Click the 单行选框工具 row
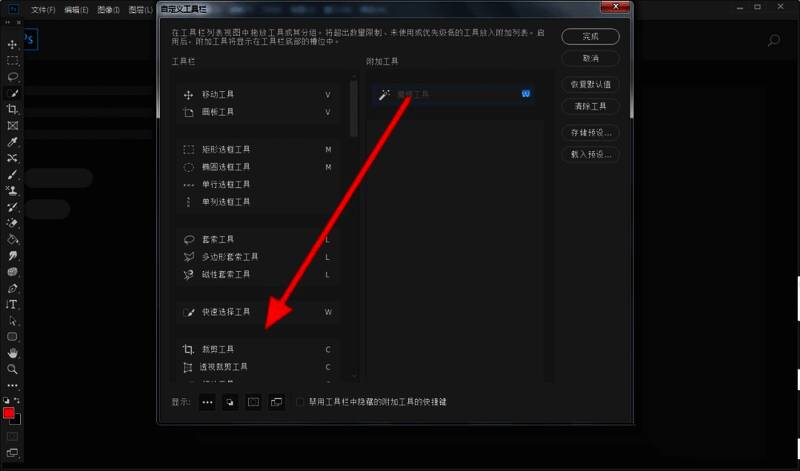Image resolution: width=800 pixels, height=471 pixels. pyautogui.click(x=257, y=184)
